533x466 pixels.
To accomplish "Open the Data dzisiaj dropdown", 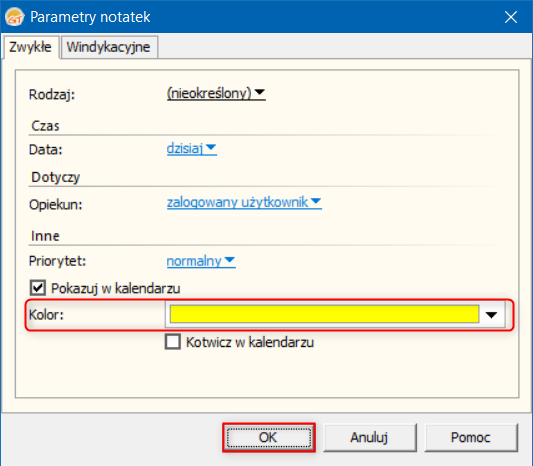I will (x=191, y=149).
